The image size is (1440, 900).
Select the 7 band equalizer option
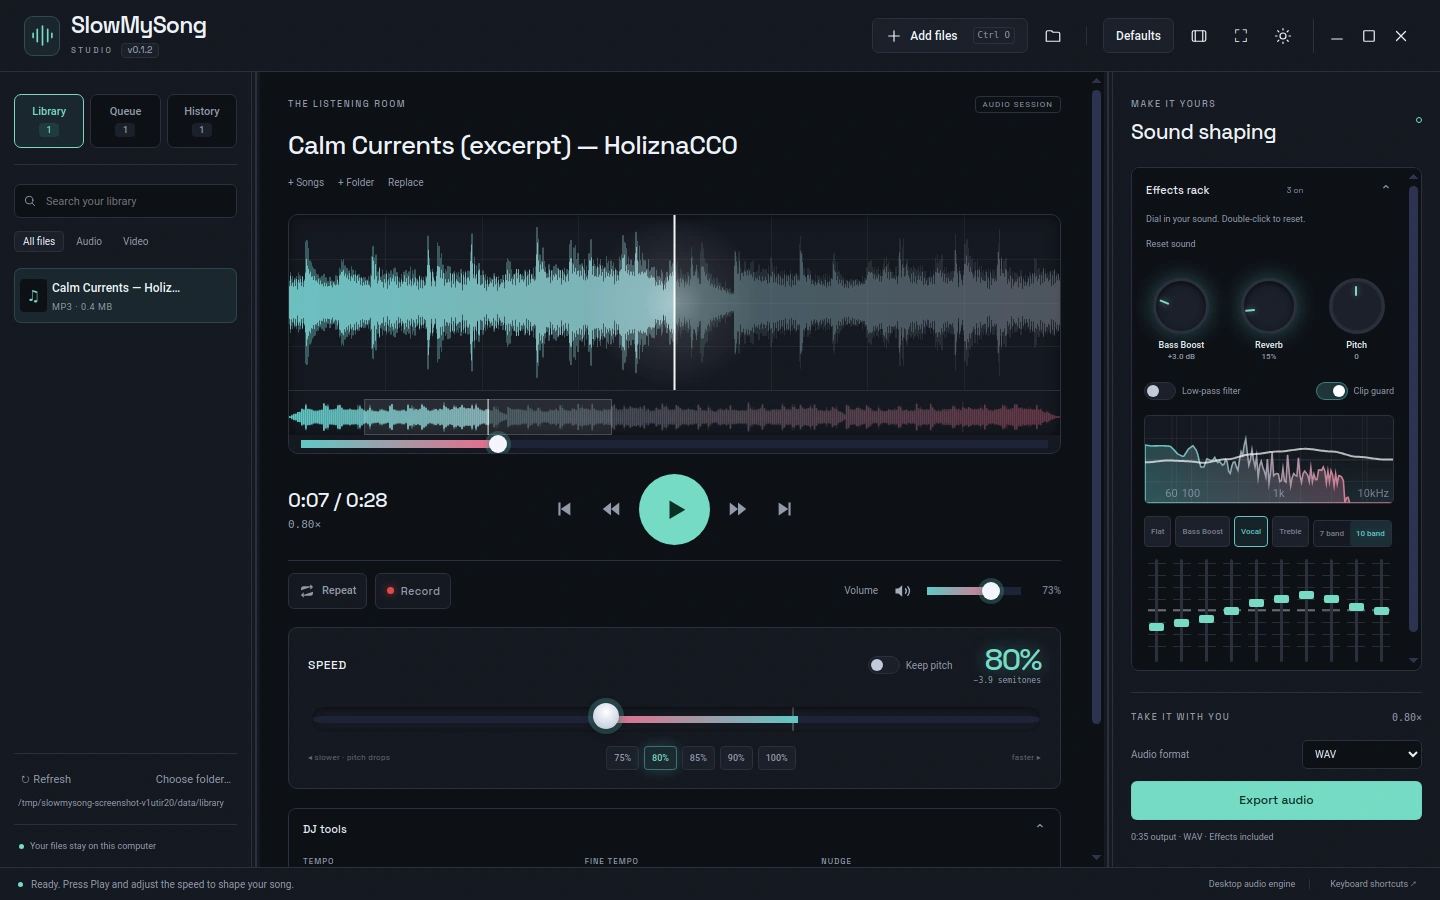click(1332, 533)
